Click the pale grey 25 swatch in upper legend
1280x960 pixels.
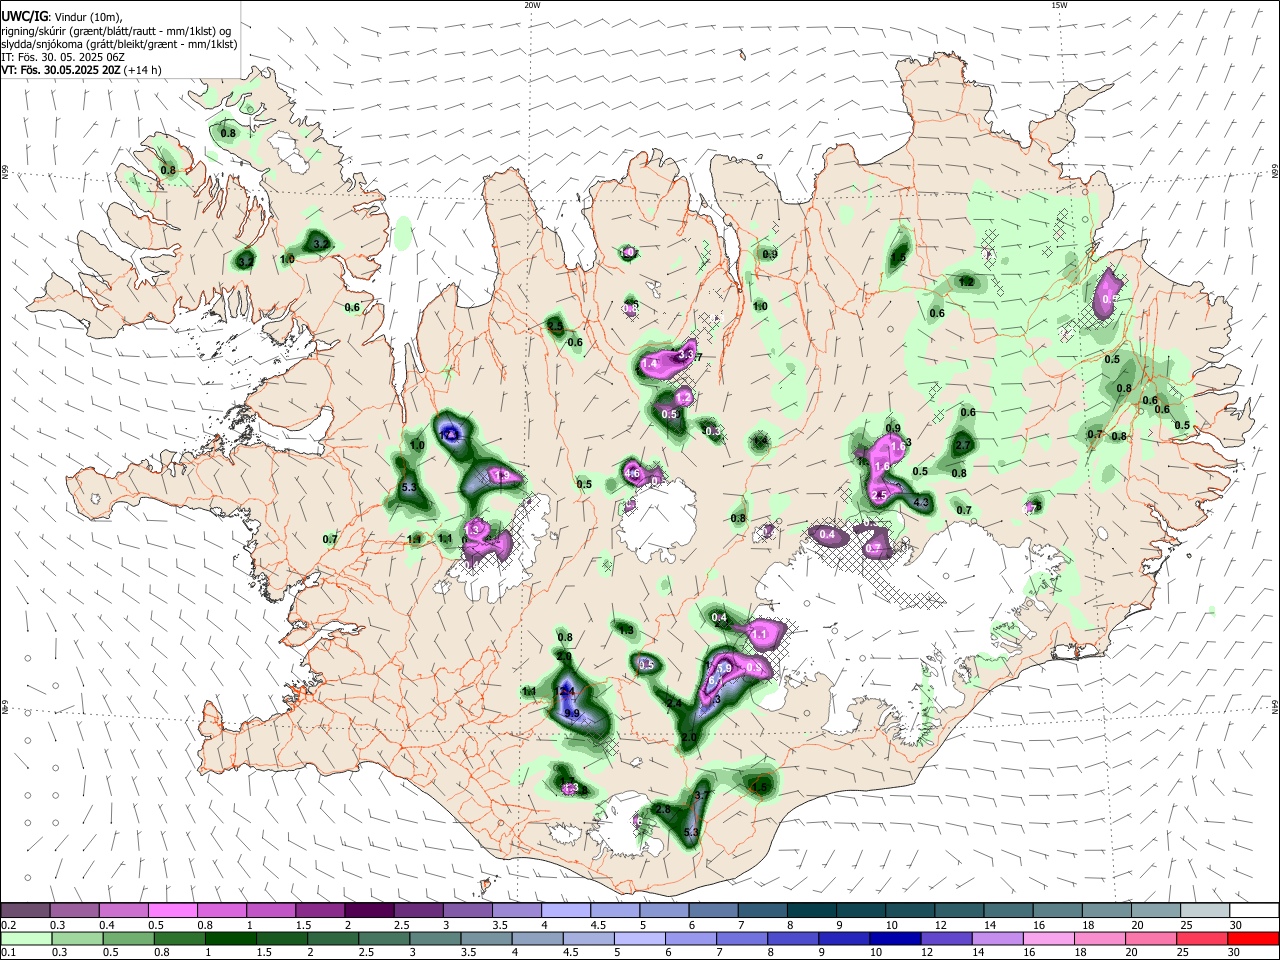coord(1204,911)
